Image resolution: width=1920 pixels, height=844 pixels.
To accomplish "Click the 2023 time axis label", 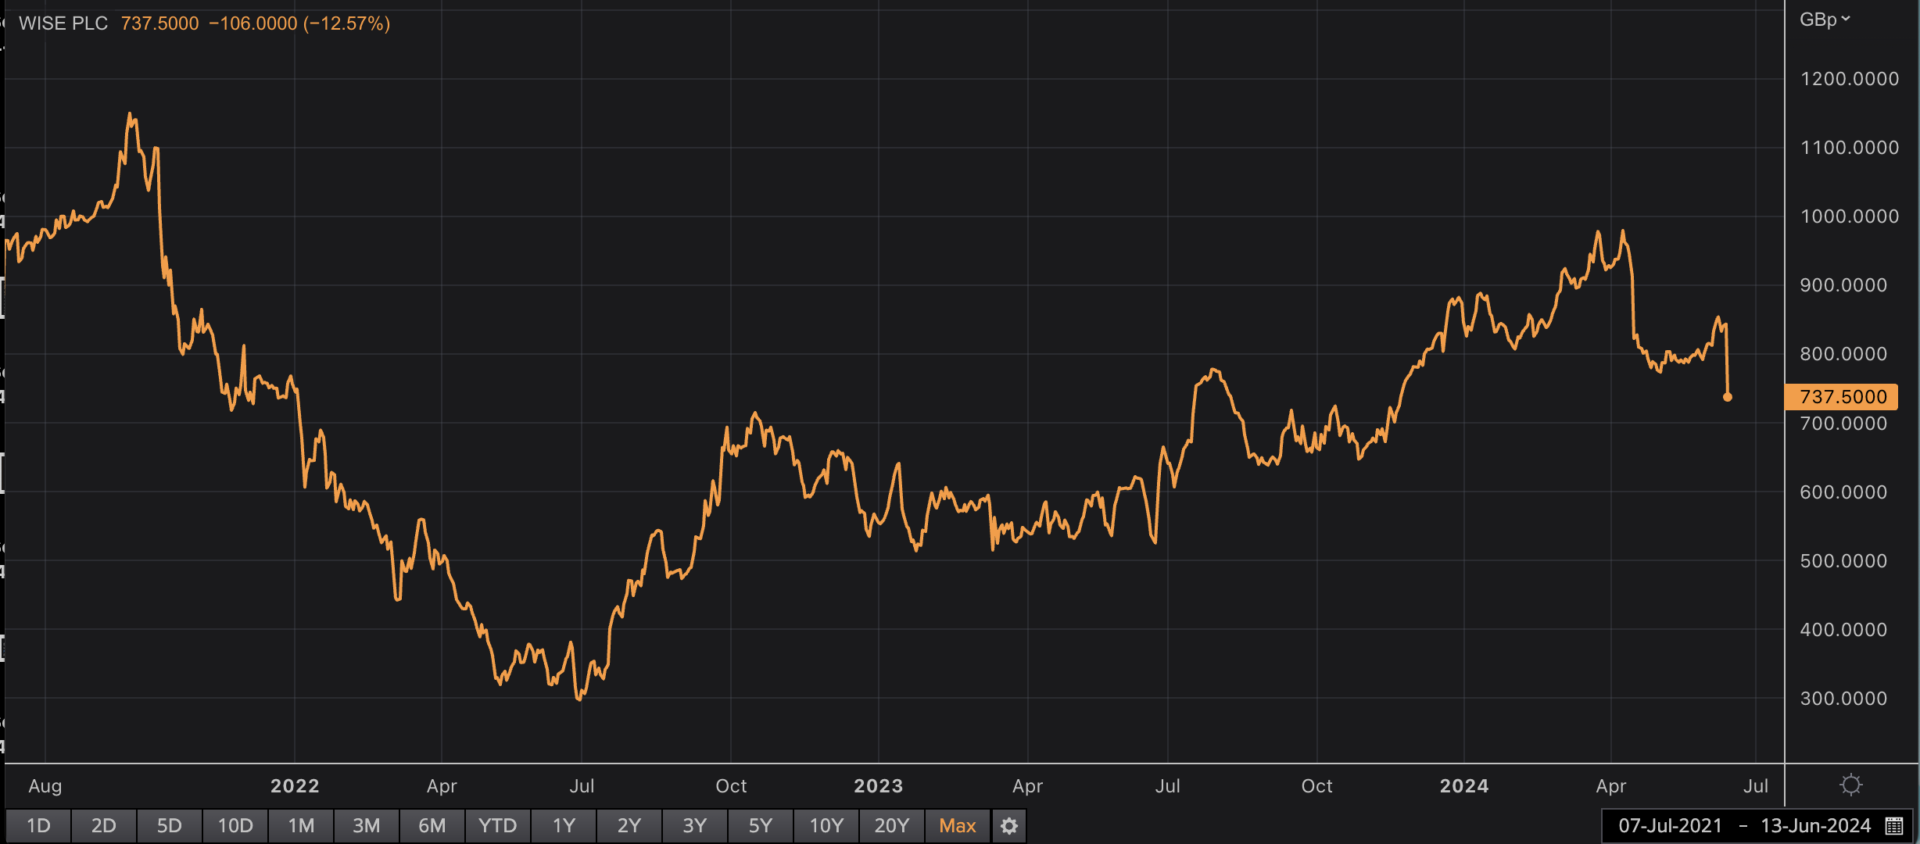I will click(x=879, y=786).
